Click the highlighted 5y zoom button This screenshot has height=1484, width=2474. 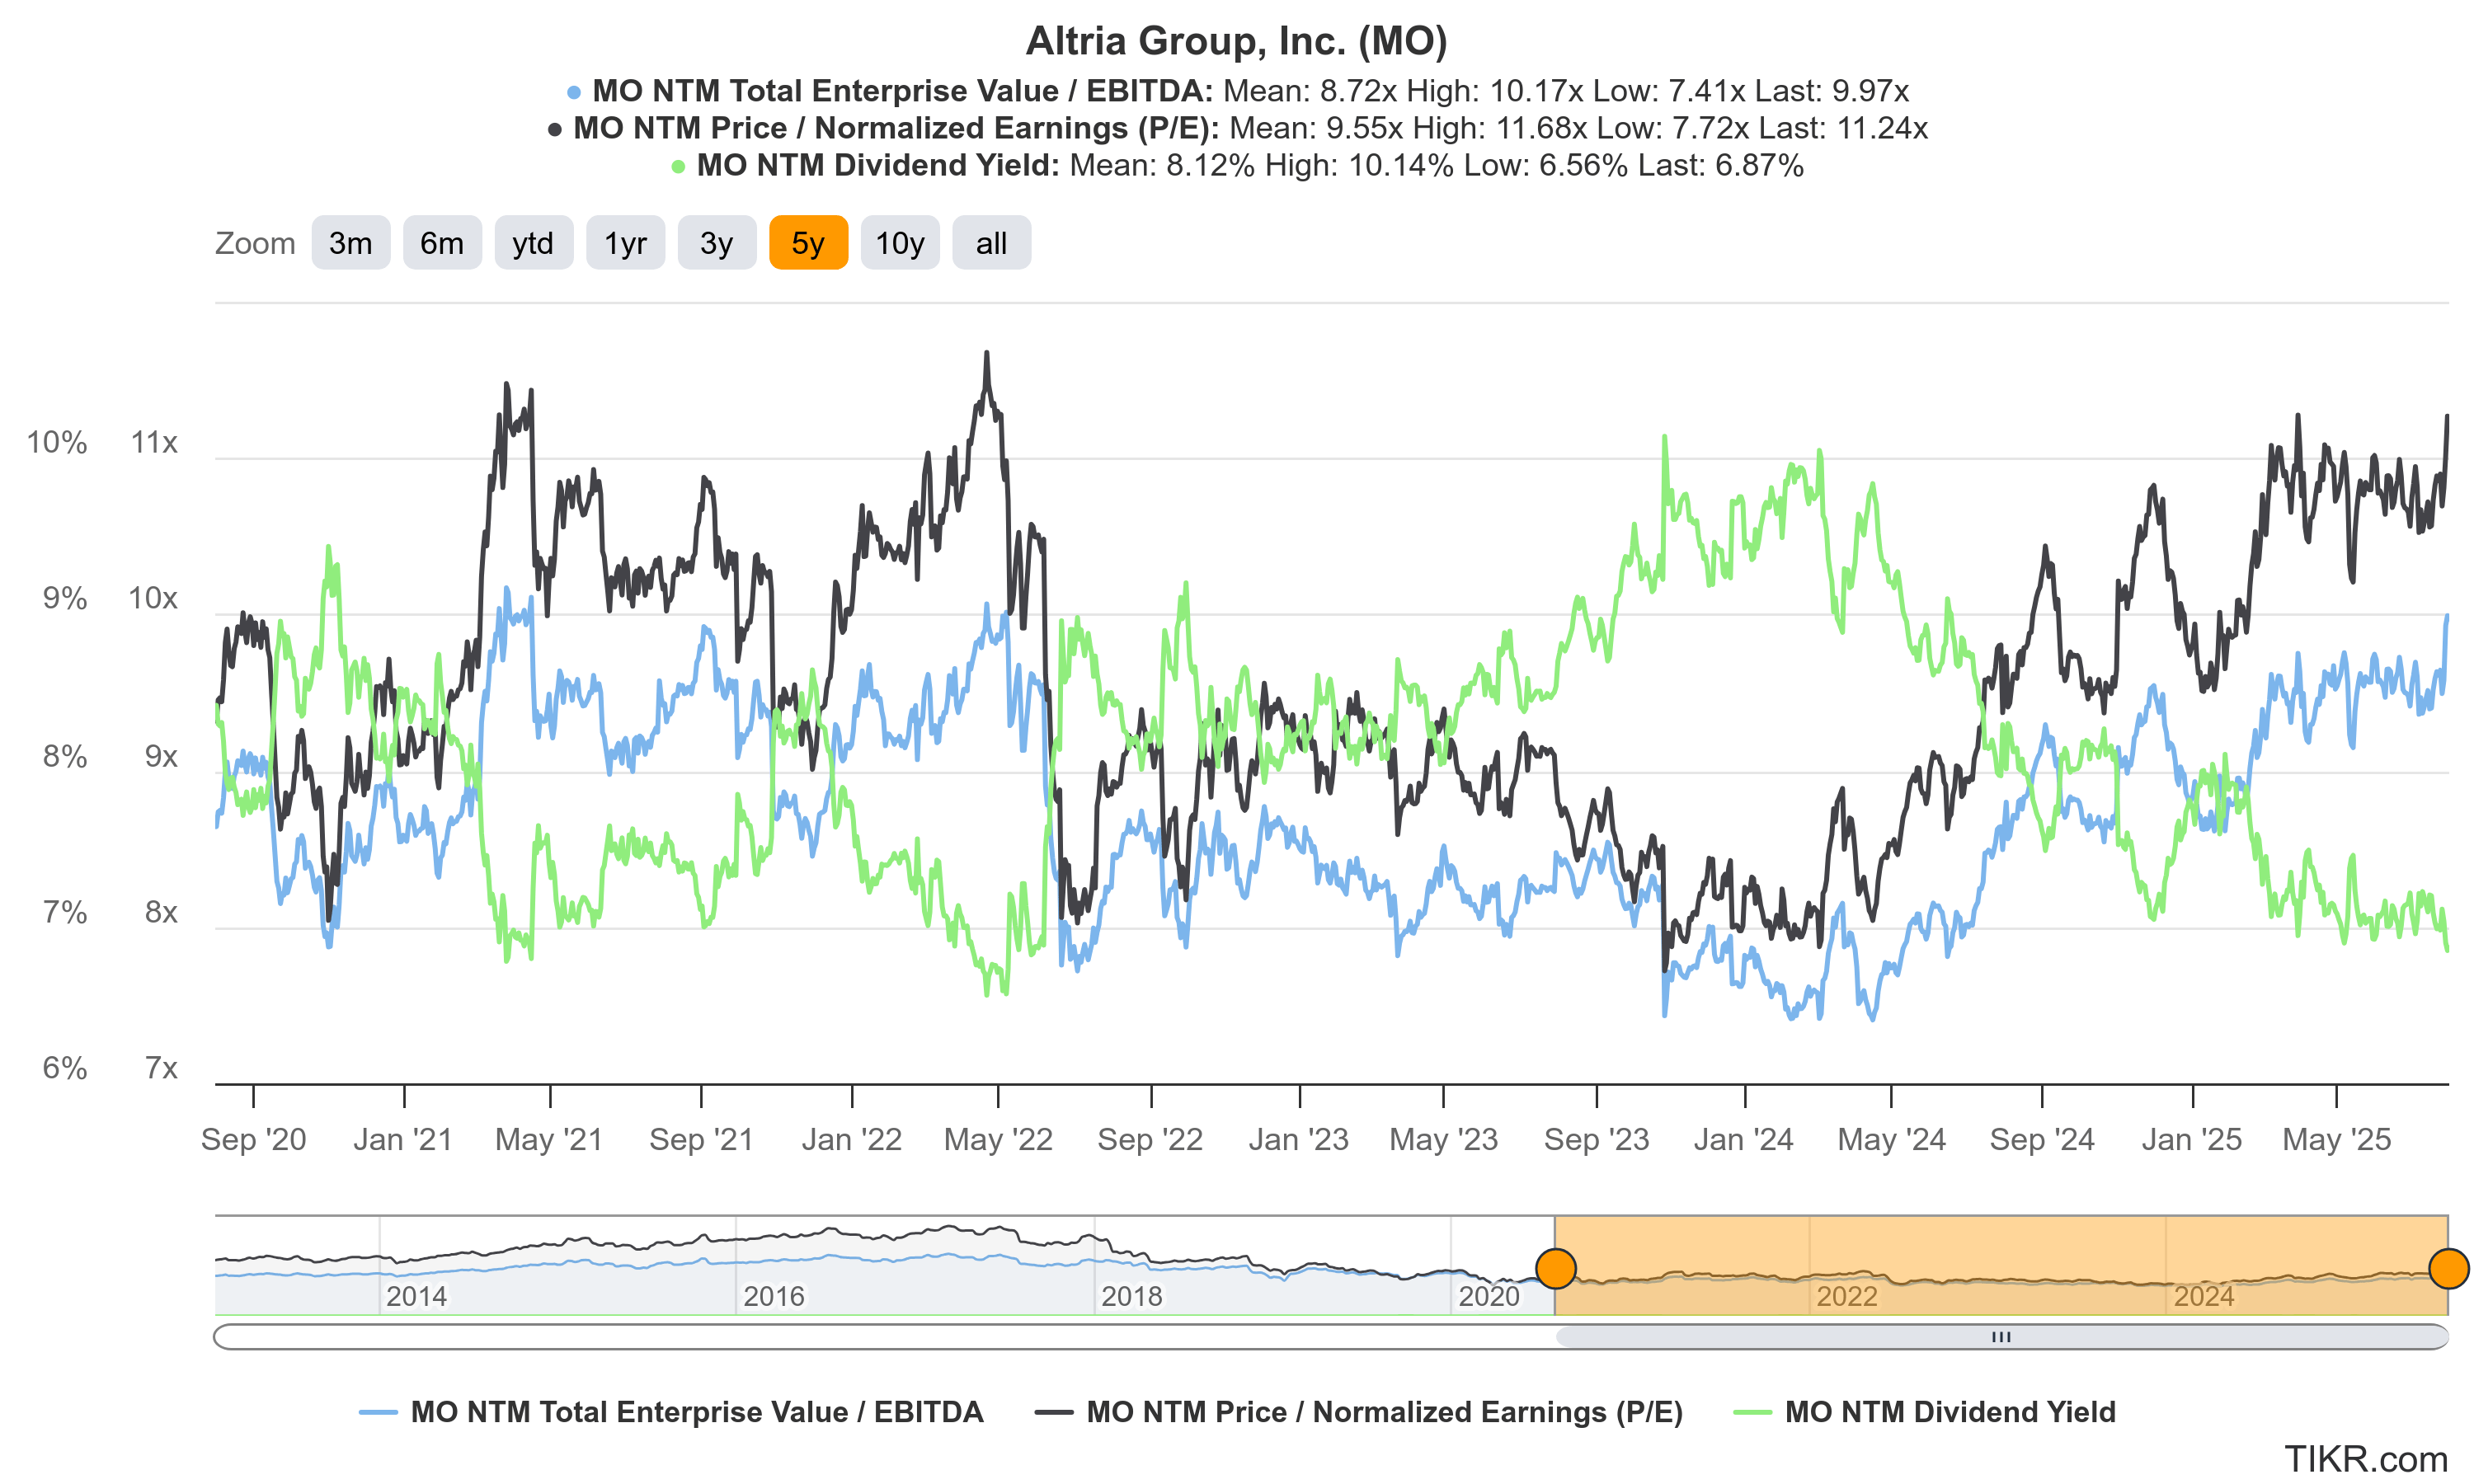[x=808, y=242]
